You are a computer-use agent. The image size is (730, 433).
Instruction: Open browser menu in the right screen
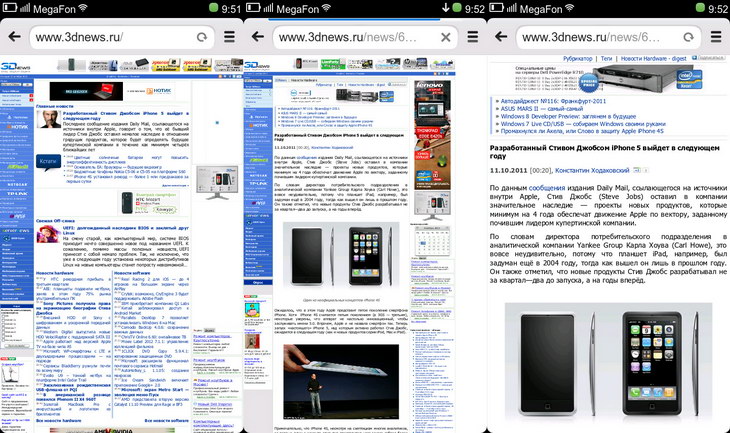tap(716, 37)
